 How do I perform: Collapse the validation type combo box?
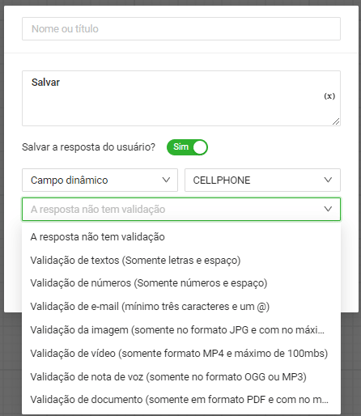181,209
